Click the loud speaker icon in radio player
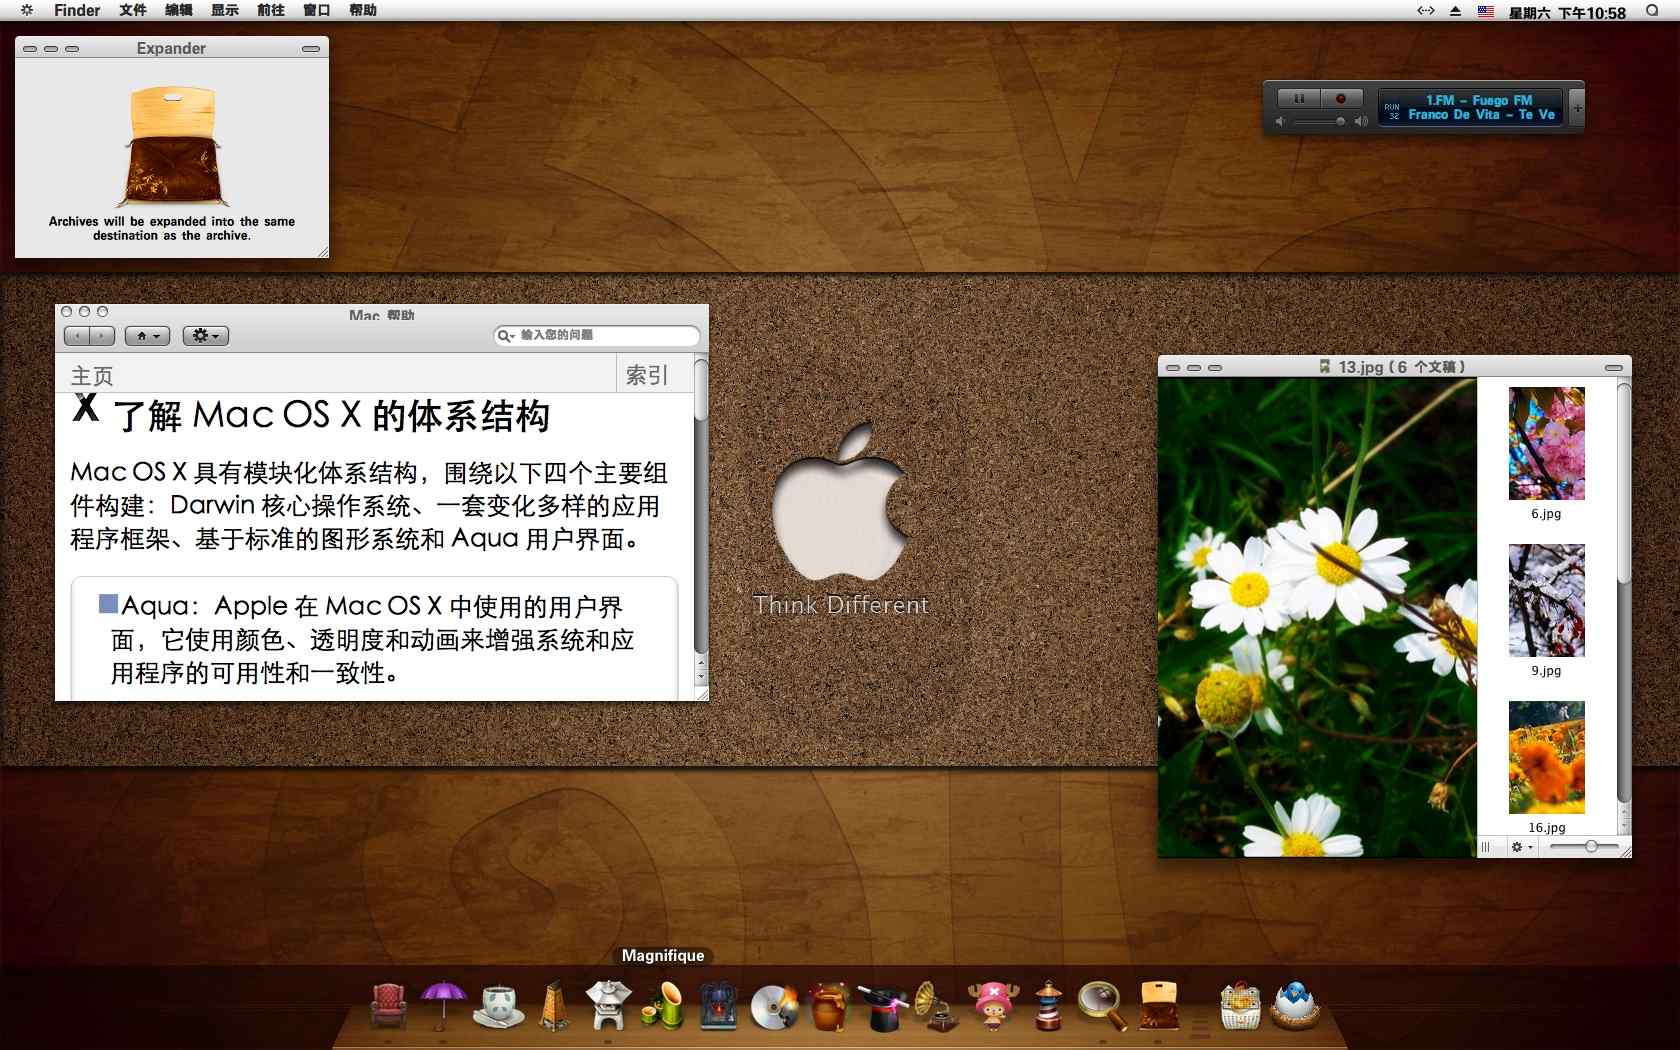This screenshot has height=1050, width=1680. [x=1361, y=121]
